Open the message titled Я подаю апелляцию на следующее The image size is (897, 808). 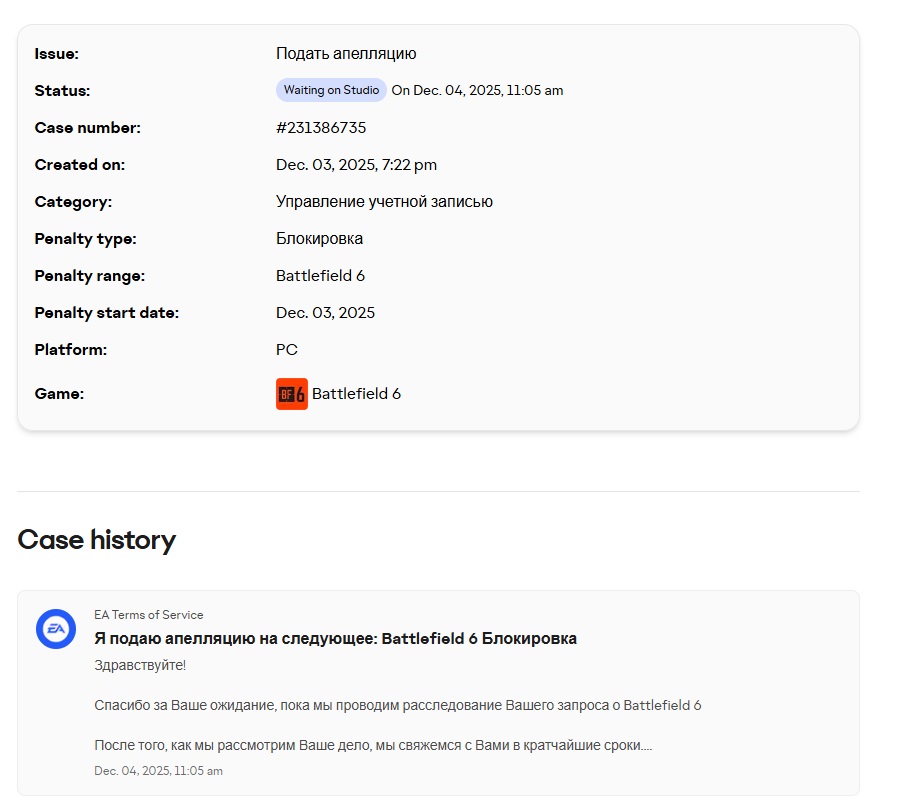(x=335, y=638)
